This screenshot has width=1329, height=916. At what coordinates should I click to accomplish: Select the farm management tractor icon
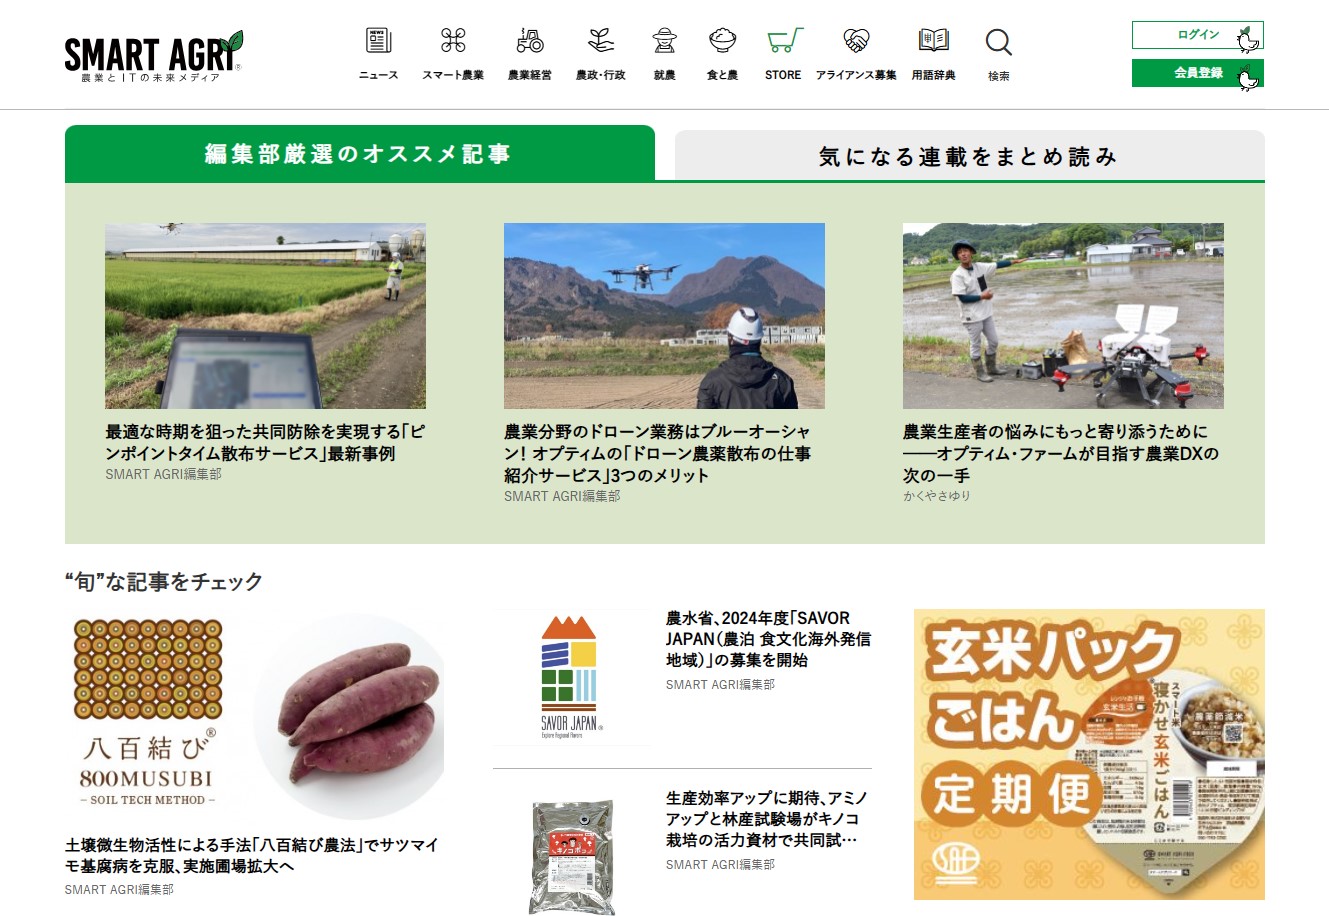(529, 41)
